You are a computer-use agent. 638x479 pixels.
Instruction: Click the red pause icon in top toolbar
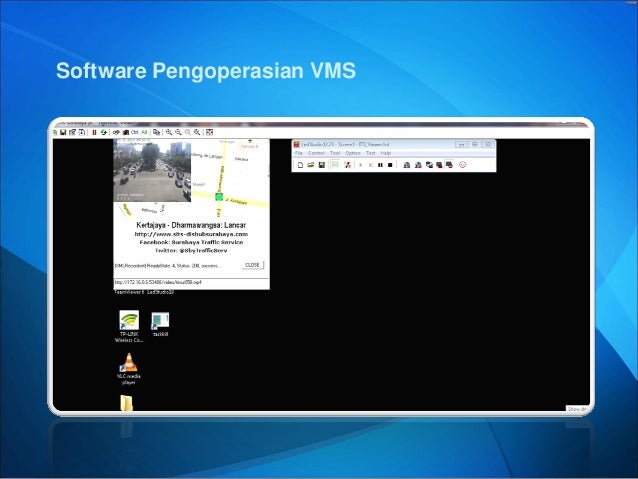(x=94, y=132)
